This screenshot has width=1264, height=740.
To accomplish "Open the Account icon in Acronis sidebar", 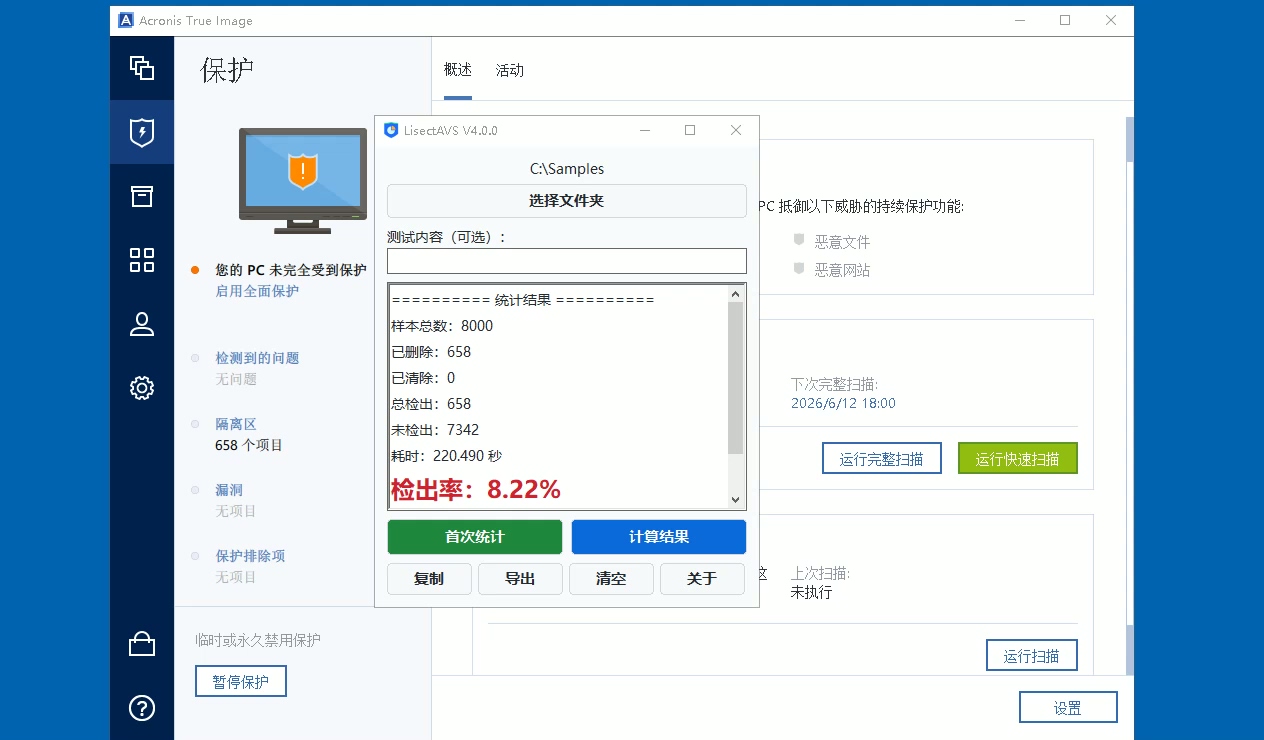I will pos(142,324).
